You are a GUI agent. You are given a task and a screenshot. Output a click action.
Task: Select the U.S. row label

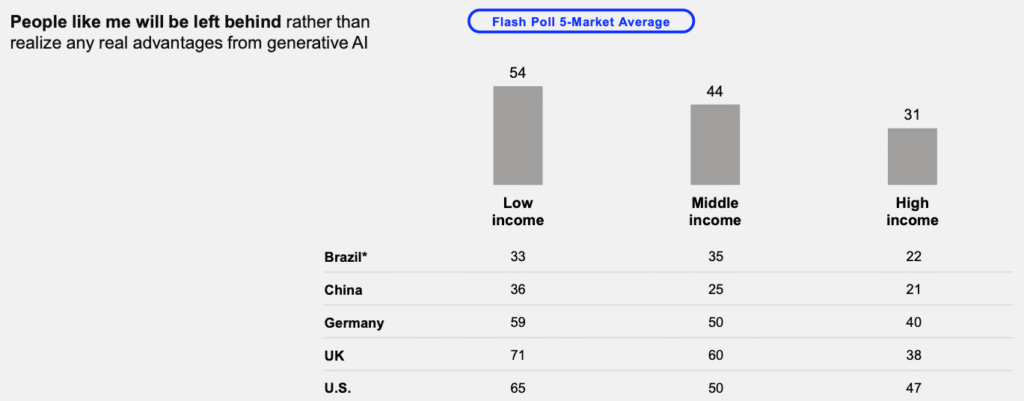tap(339, 388)
